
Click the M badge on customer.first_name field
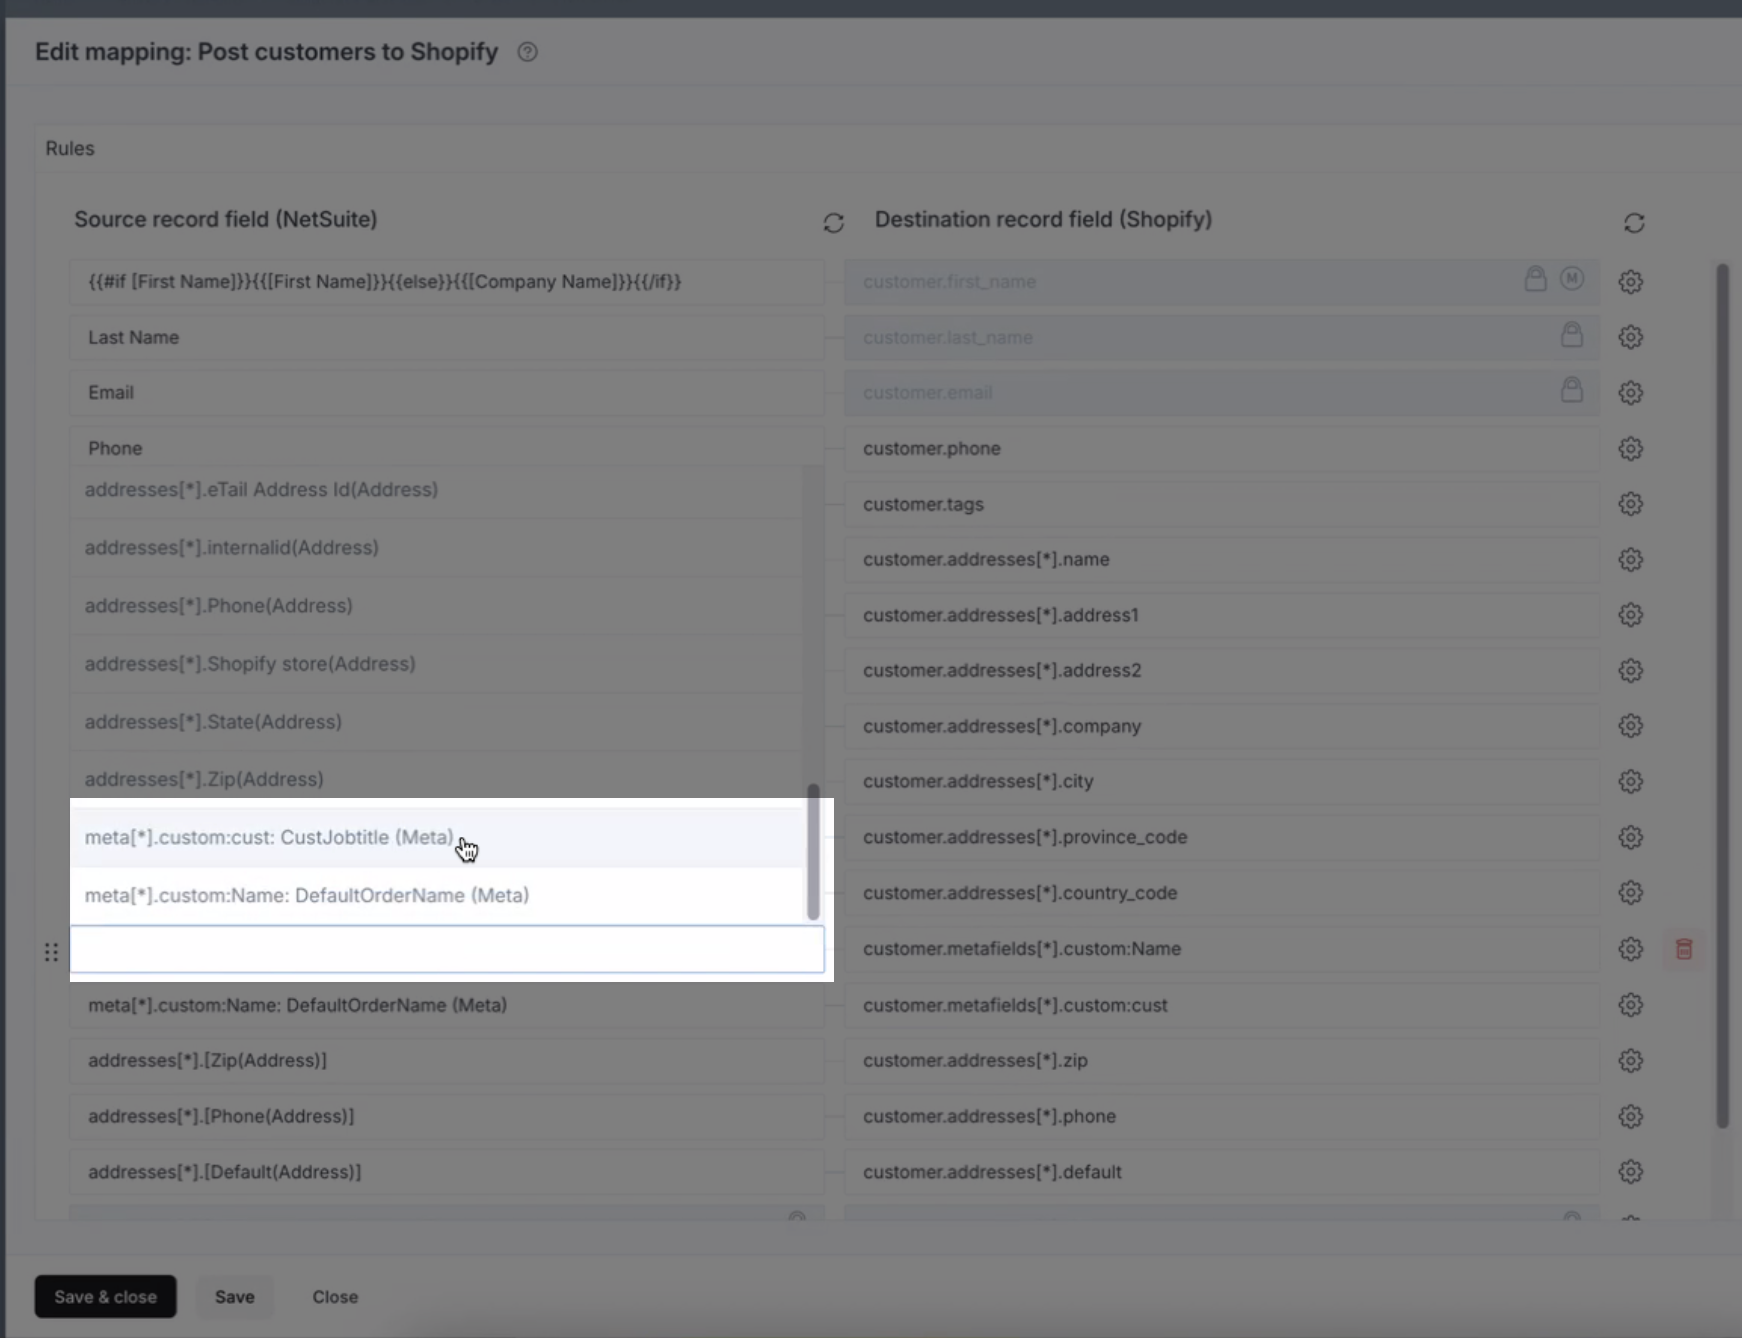1572,279
